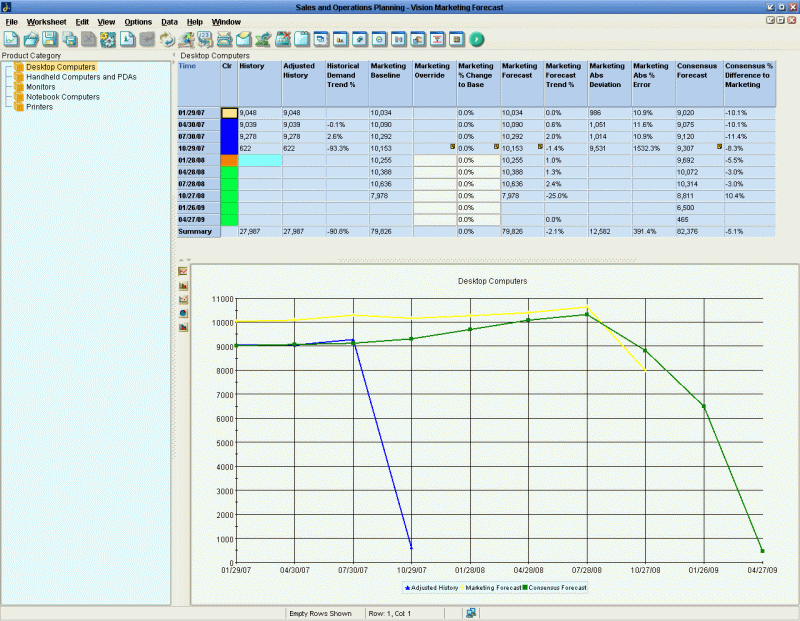Click the running man icon
This screenshot has height=621, width=800.
(x=186, y=39)
